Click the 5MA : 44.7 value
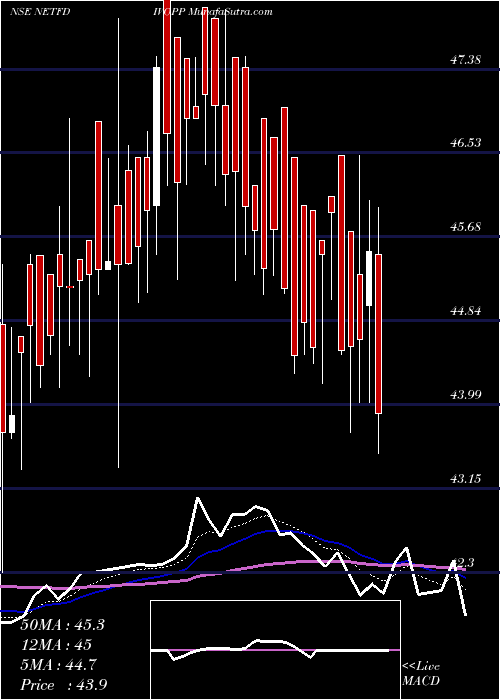This screenshot has height=700, width=500. pyautogui.click(x=60, y=665)
